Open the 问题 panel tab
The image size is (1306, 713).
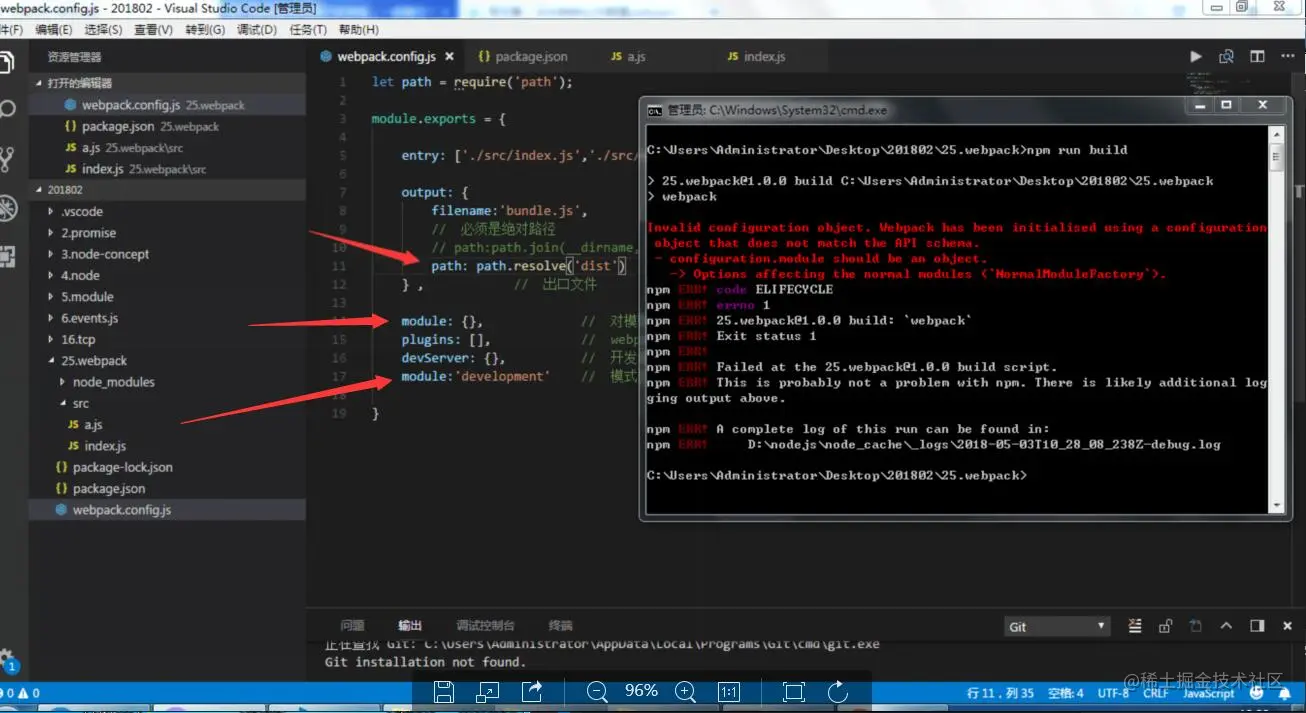pos(352,625)
